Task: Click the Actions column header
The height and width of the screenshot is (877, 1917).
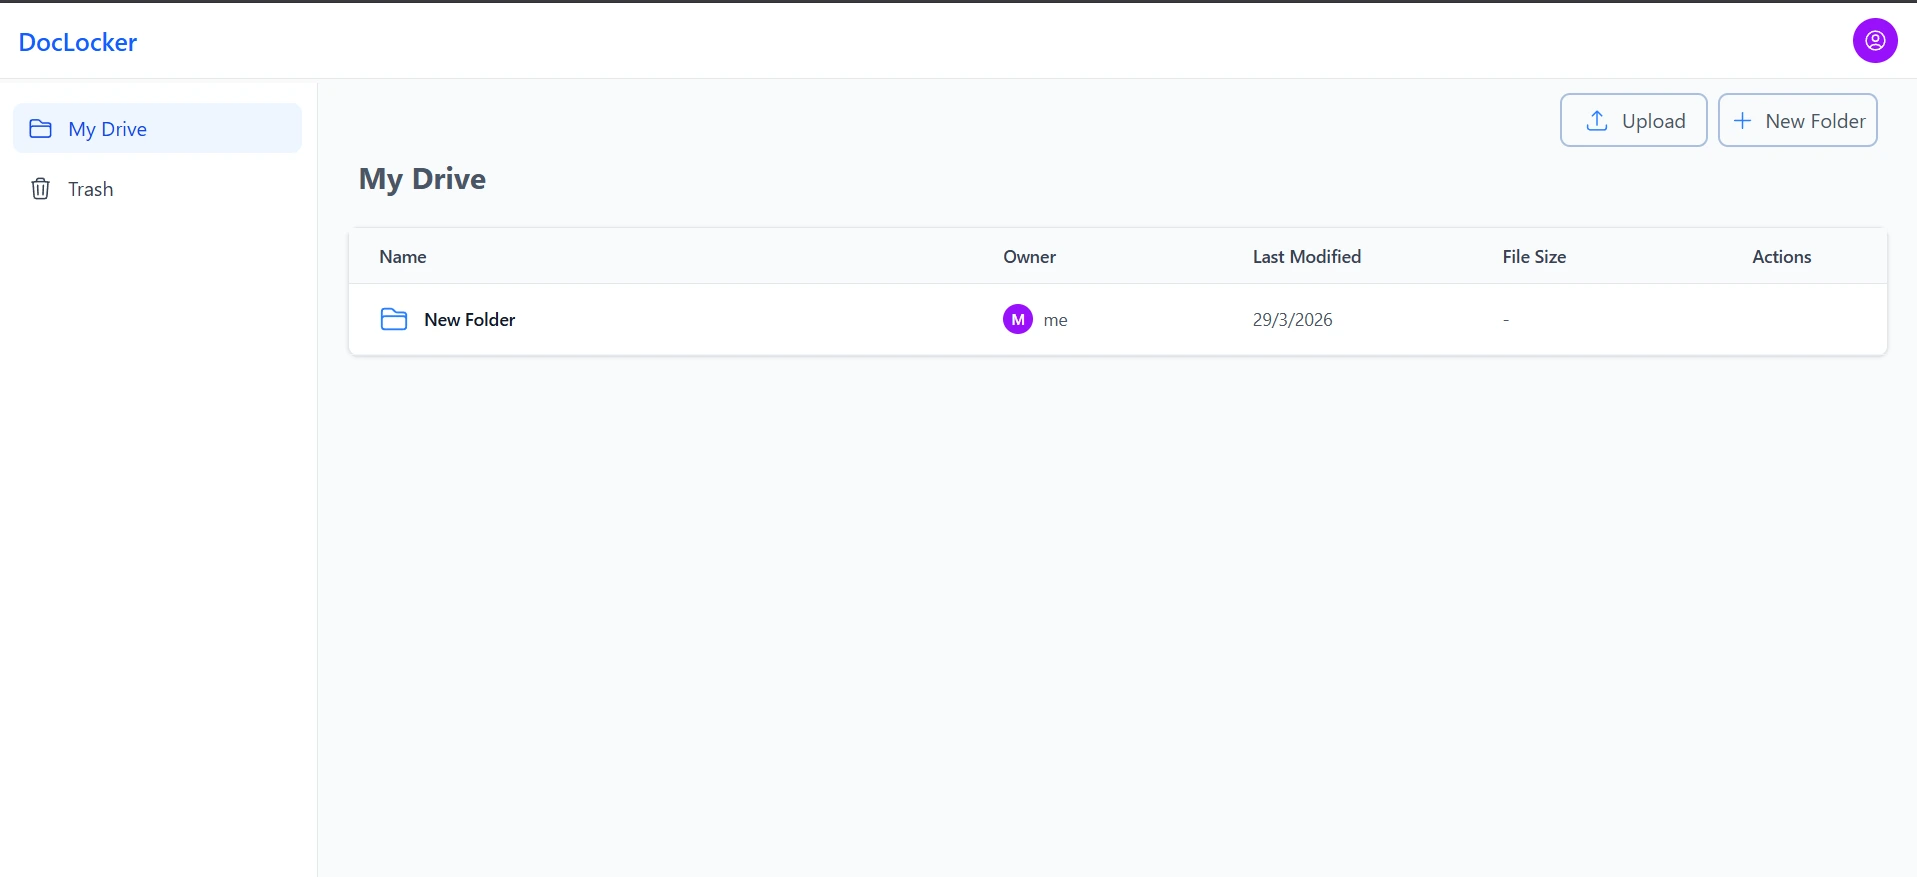Action: tap(1782, 257)
